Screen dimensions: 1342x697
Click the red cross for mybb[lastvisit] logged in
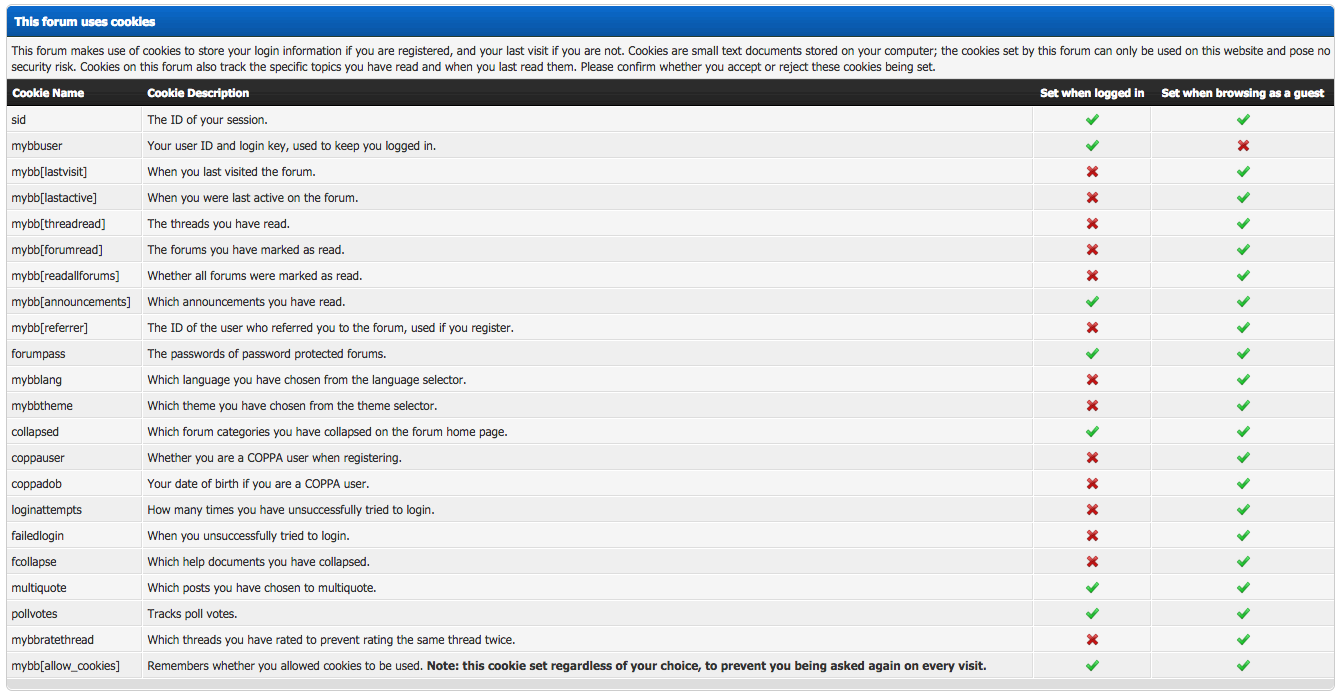1092,172
